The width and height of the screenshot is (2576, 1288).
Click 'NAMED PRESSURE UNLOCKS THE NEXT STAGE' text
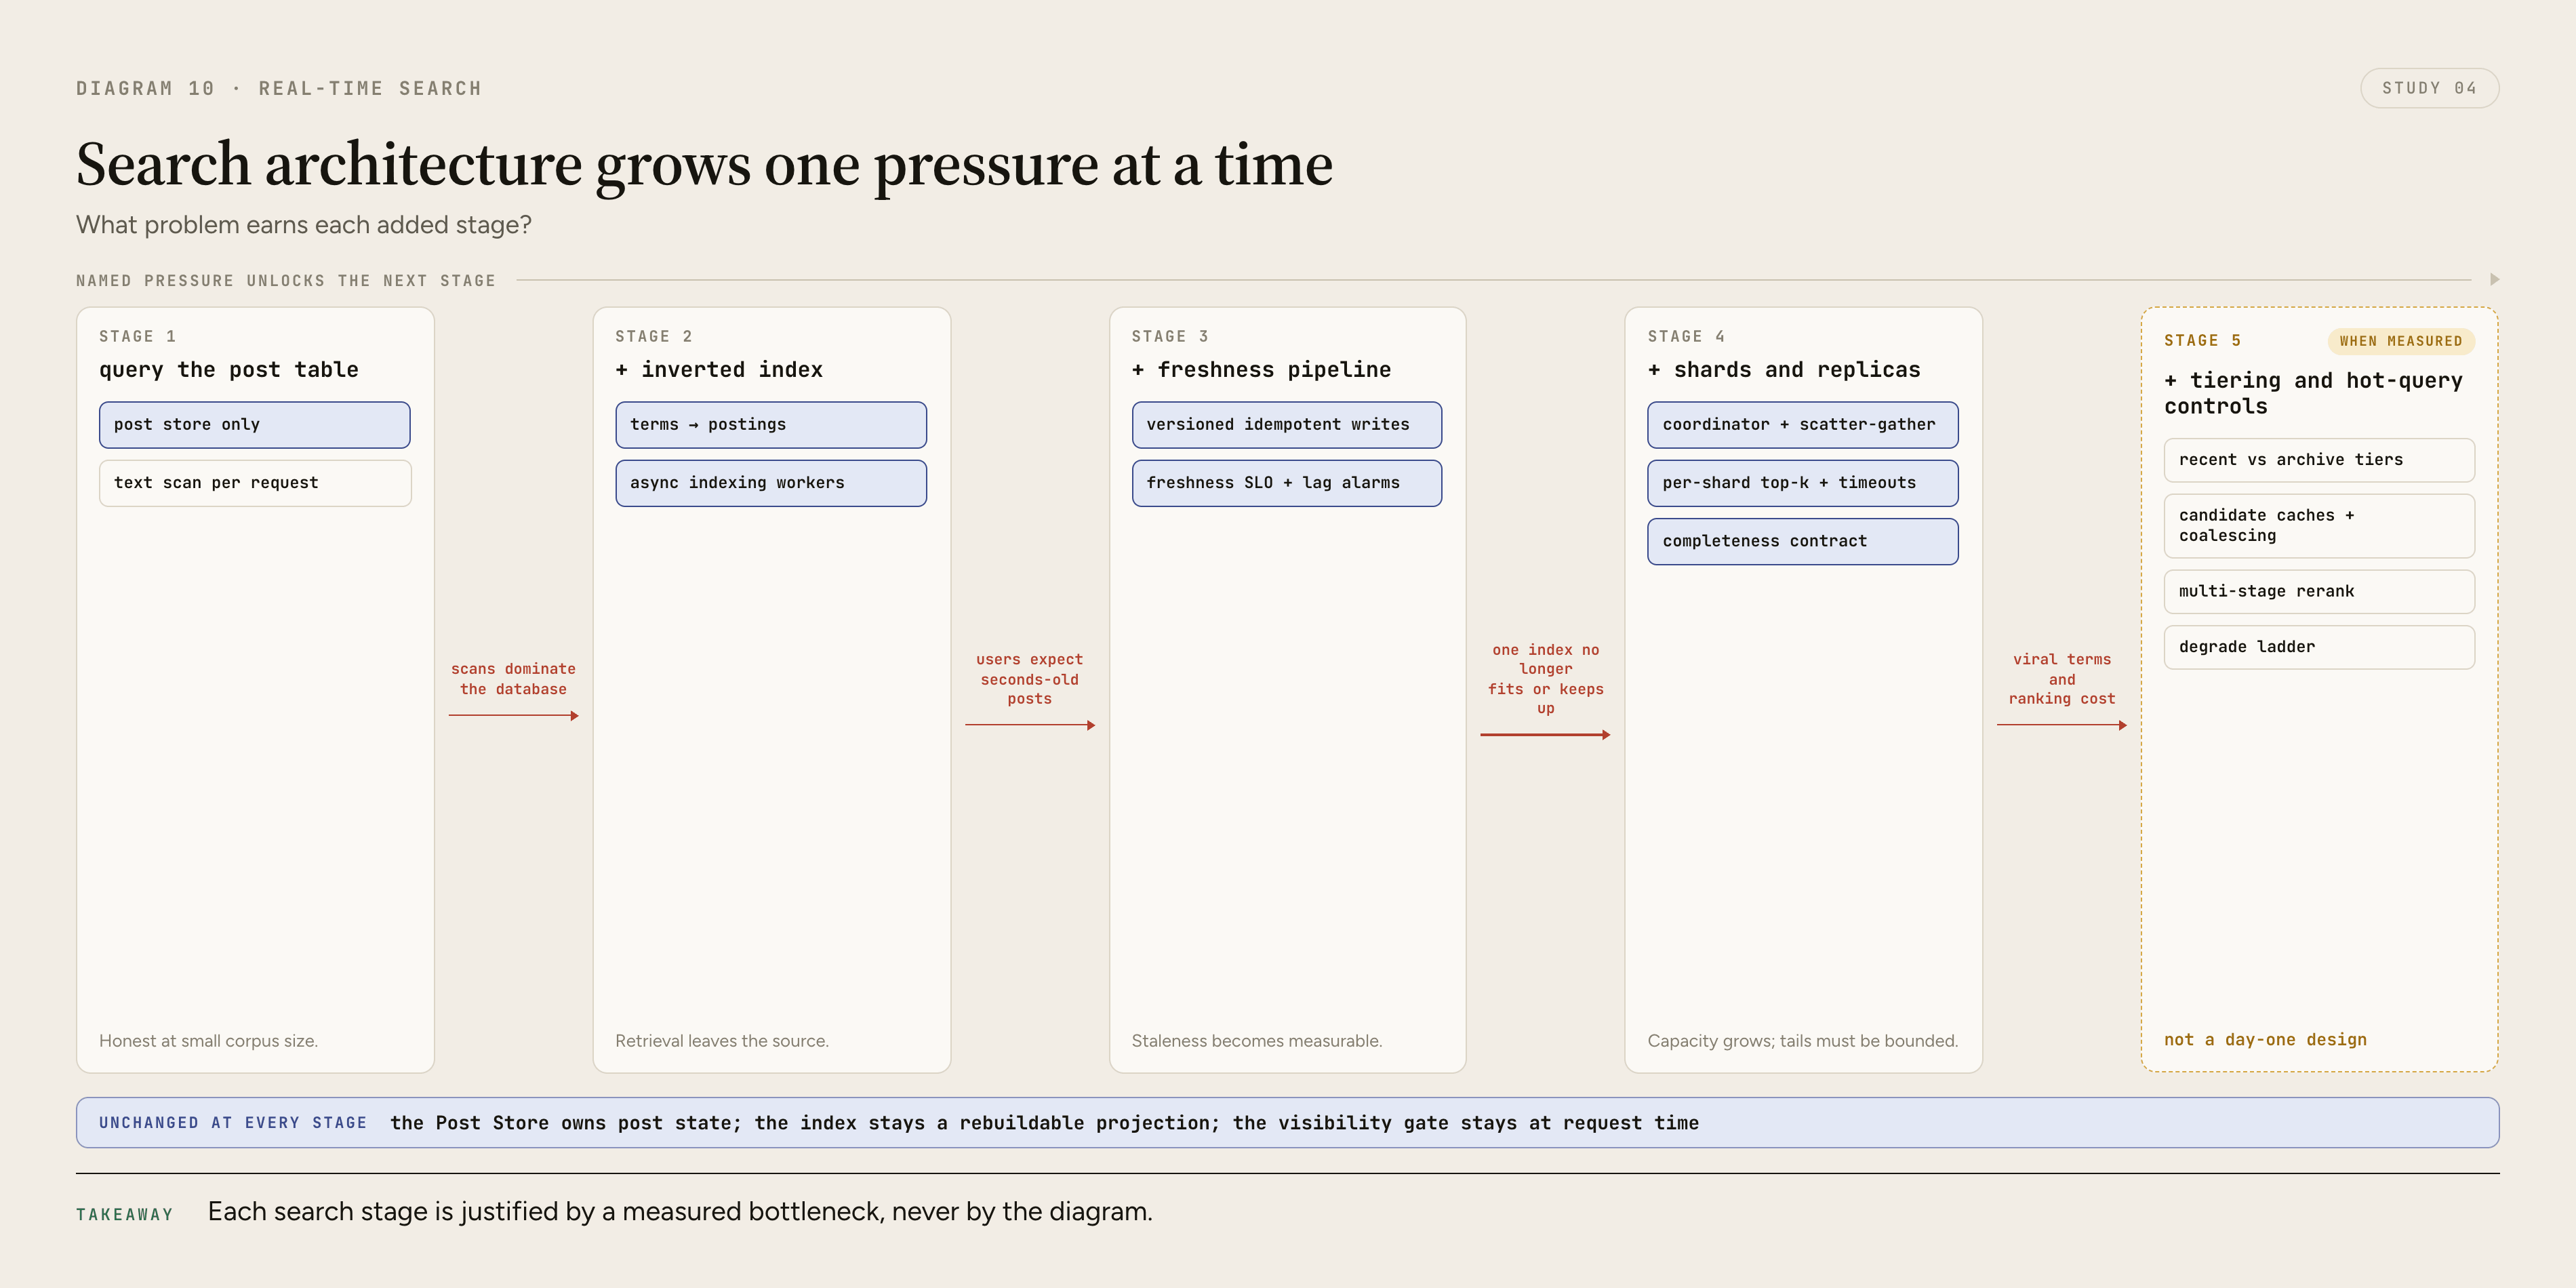(x=286, y=281)
